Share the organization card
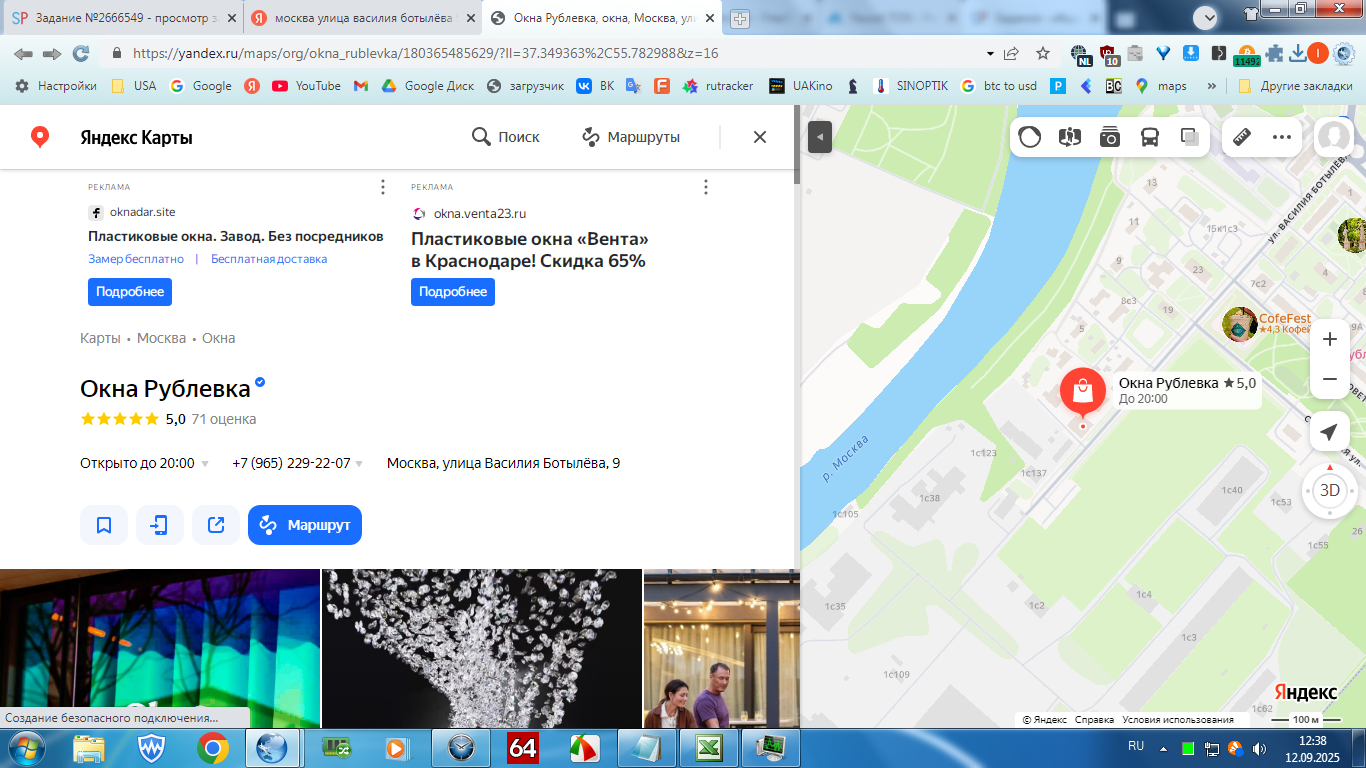 (216, 525)
